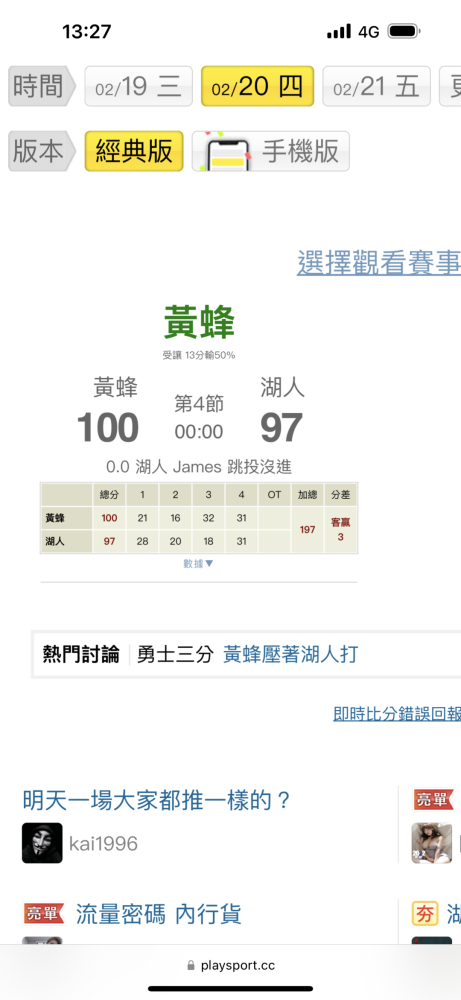Open 黃蜂壓著湖人打 discussion link

coord(290,654)
